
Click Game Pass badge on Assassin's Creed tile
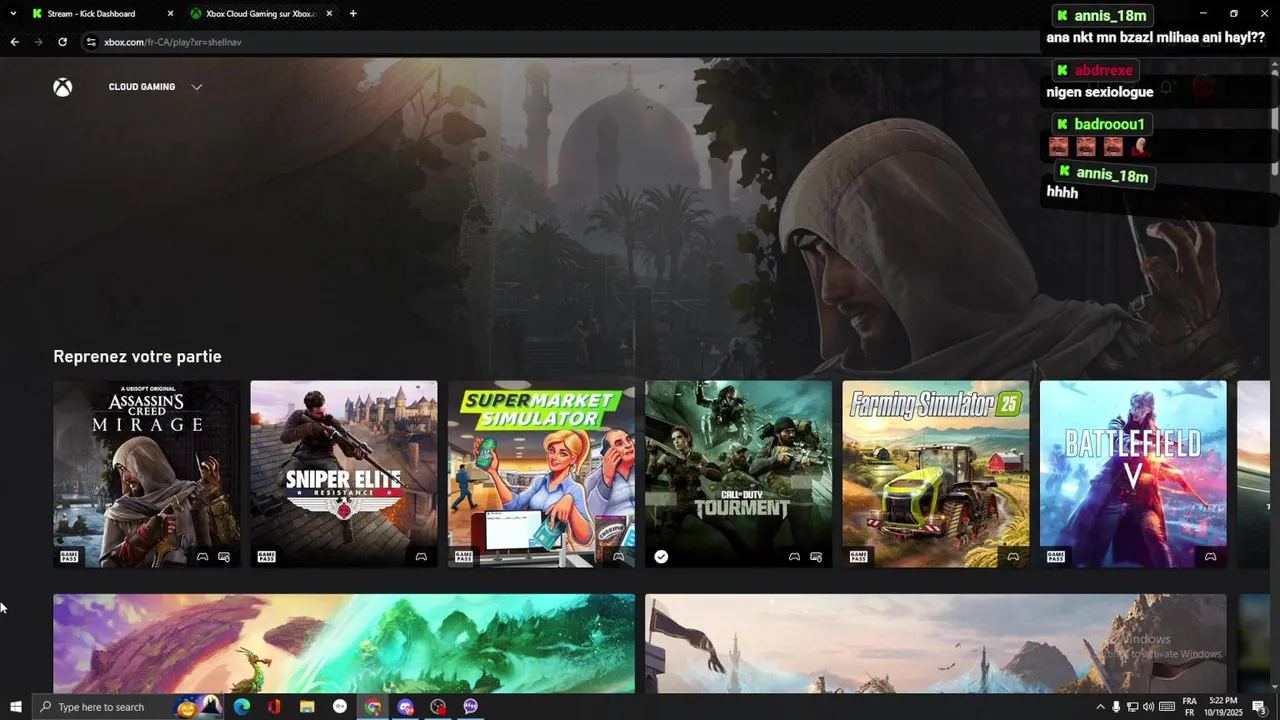click(69, 557)
